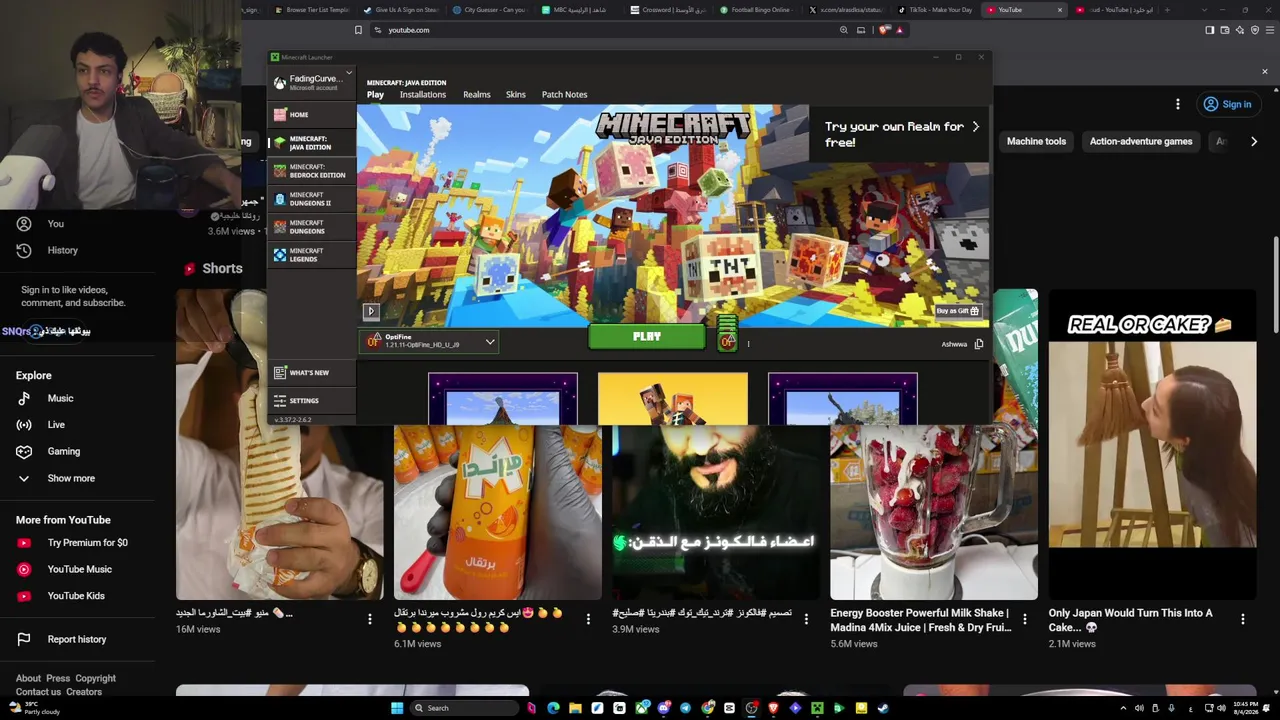This screenshot has height=720, width=1280.
Task: Open Steam from the taskbar
Action: 883,708
